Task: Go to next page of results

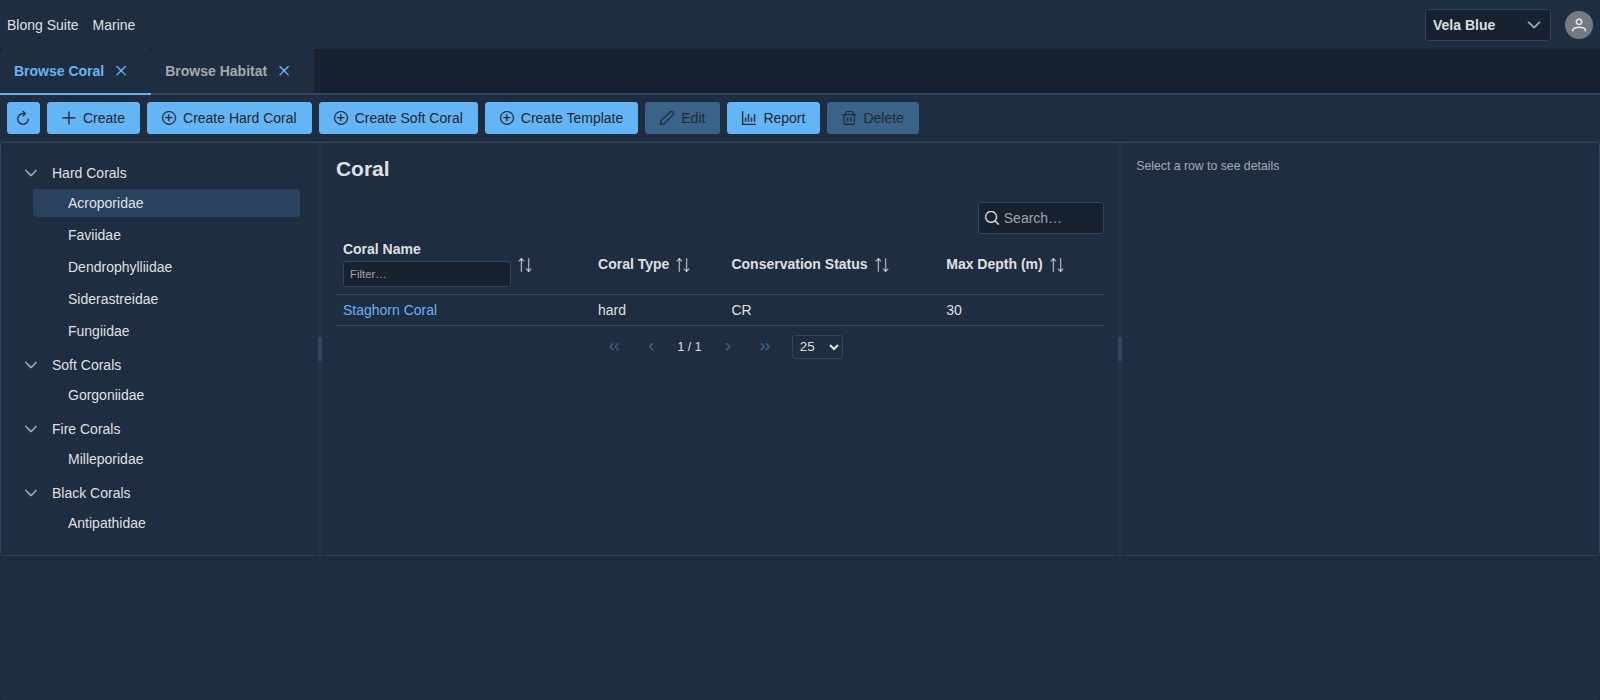Action: (x=728, y=347)
